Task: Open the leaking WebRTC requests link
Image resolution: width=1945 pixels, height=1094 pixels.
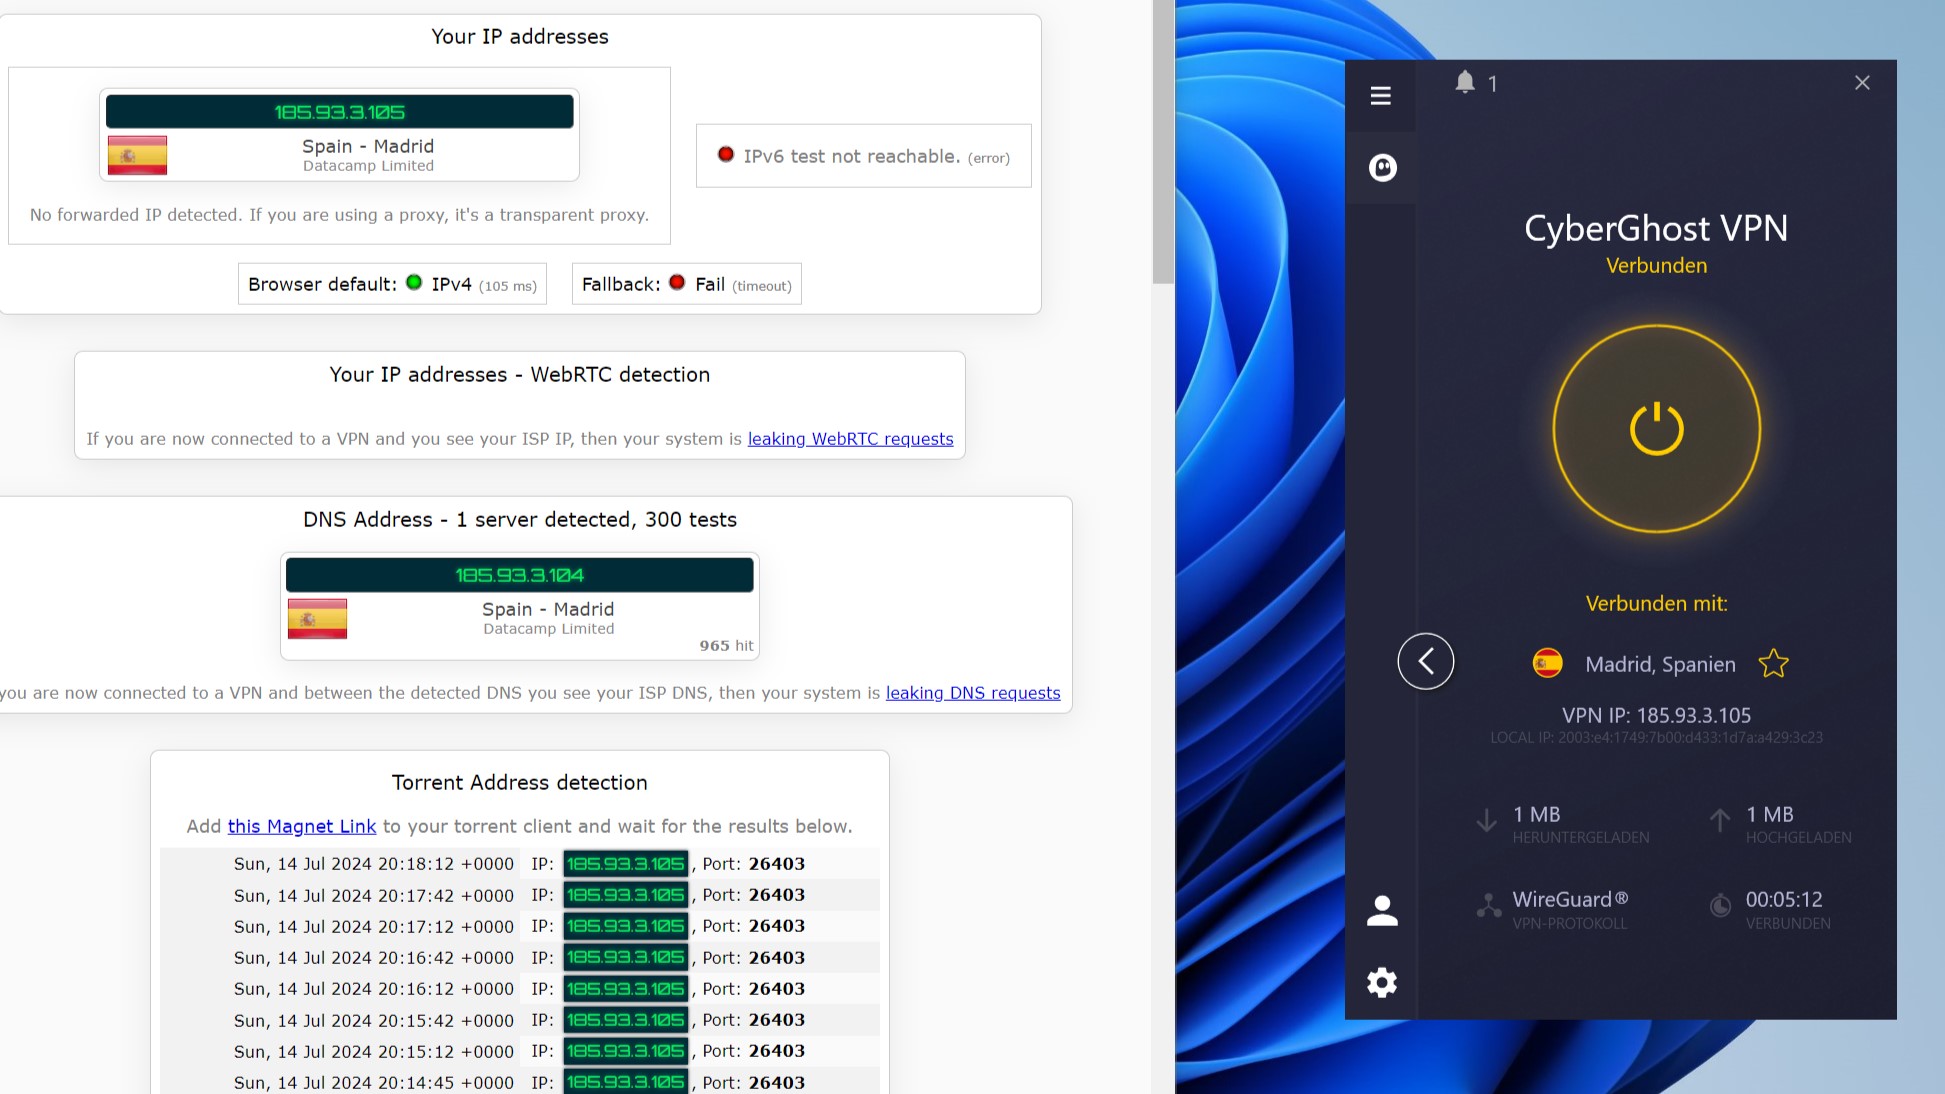Action: point(850,439)
